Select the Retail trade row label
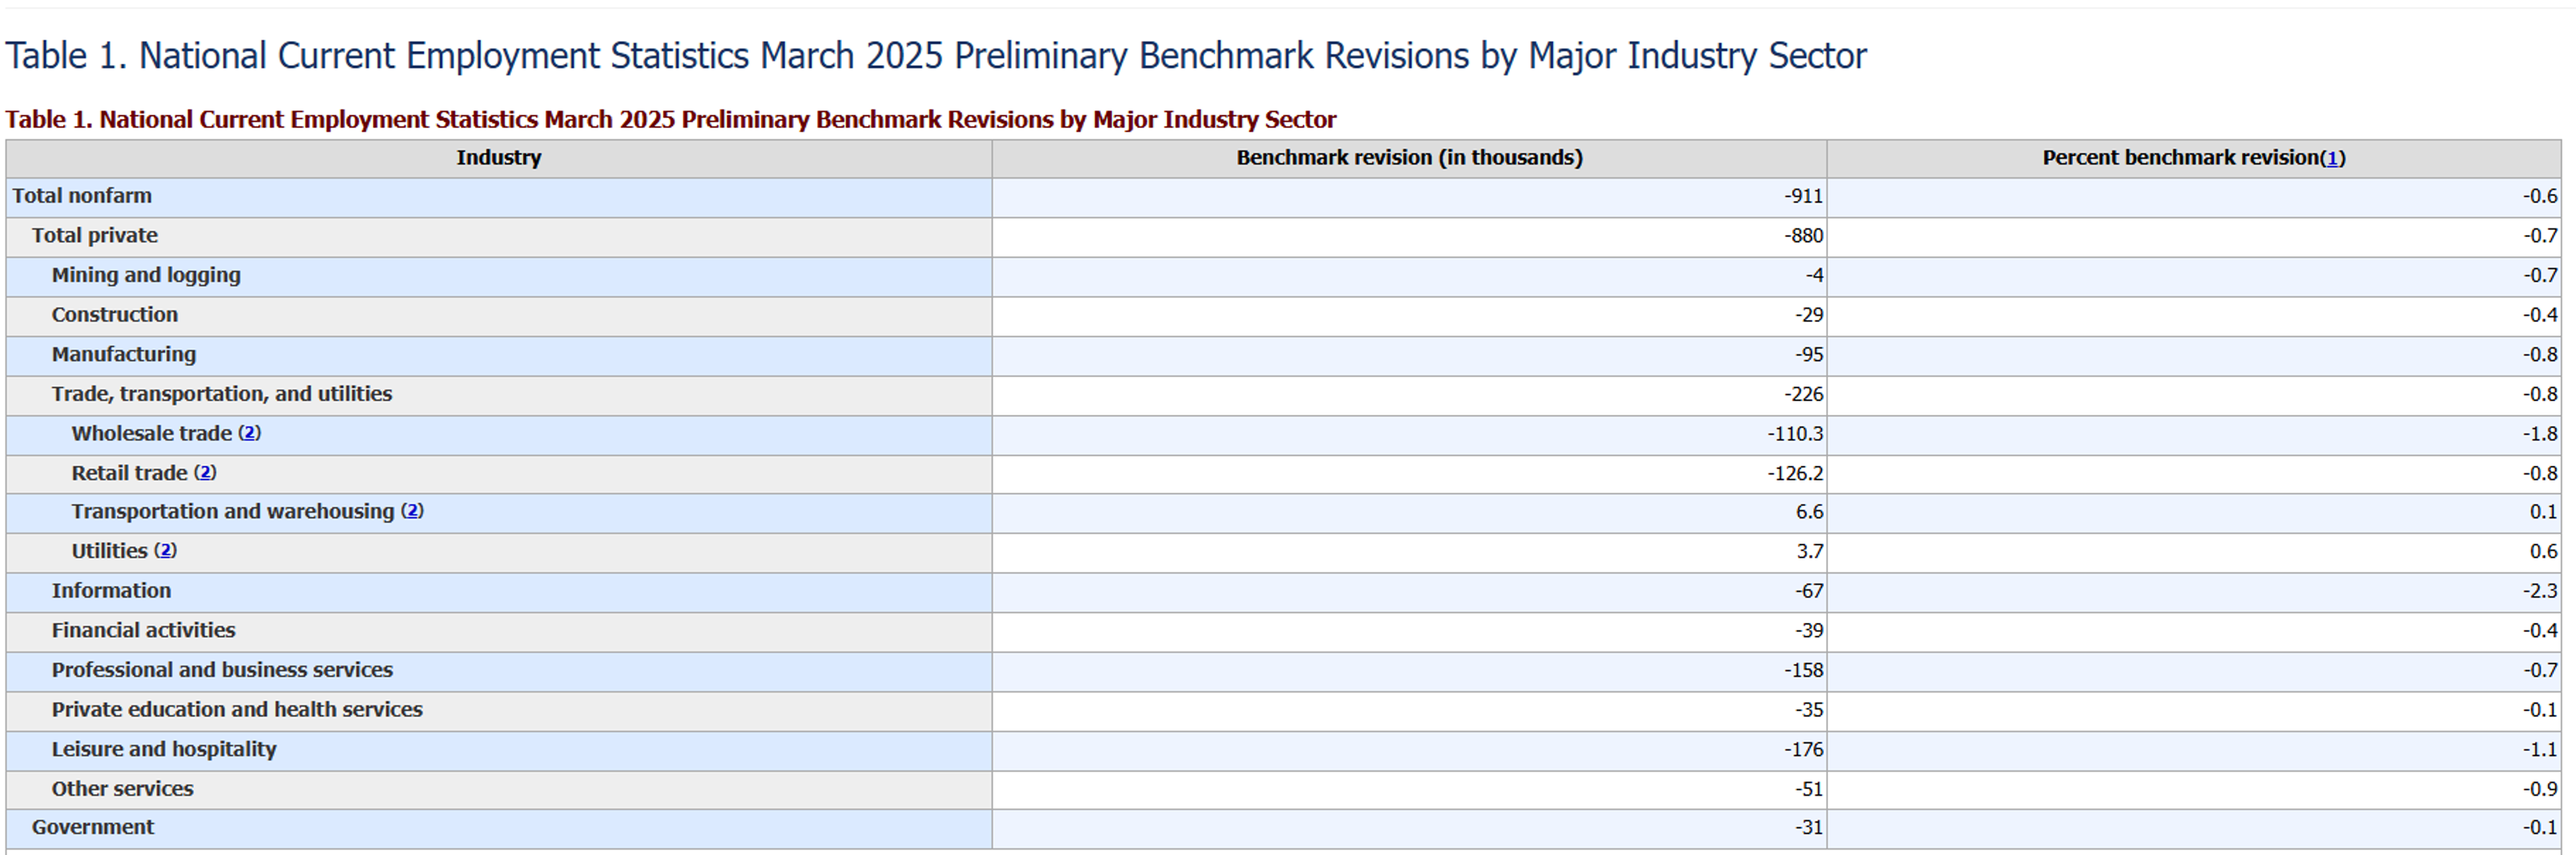Viewport: 2576px width, 855px height. pos(130,472)
